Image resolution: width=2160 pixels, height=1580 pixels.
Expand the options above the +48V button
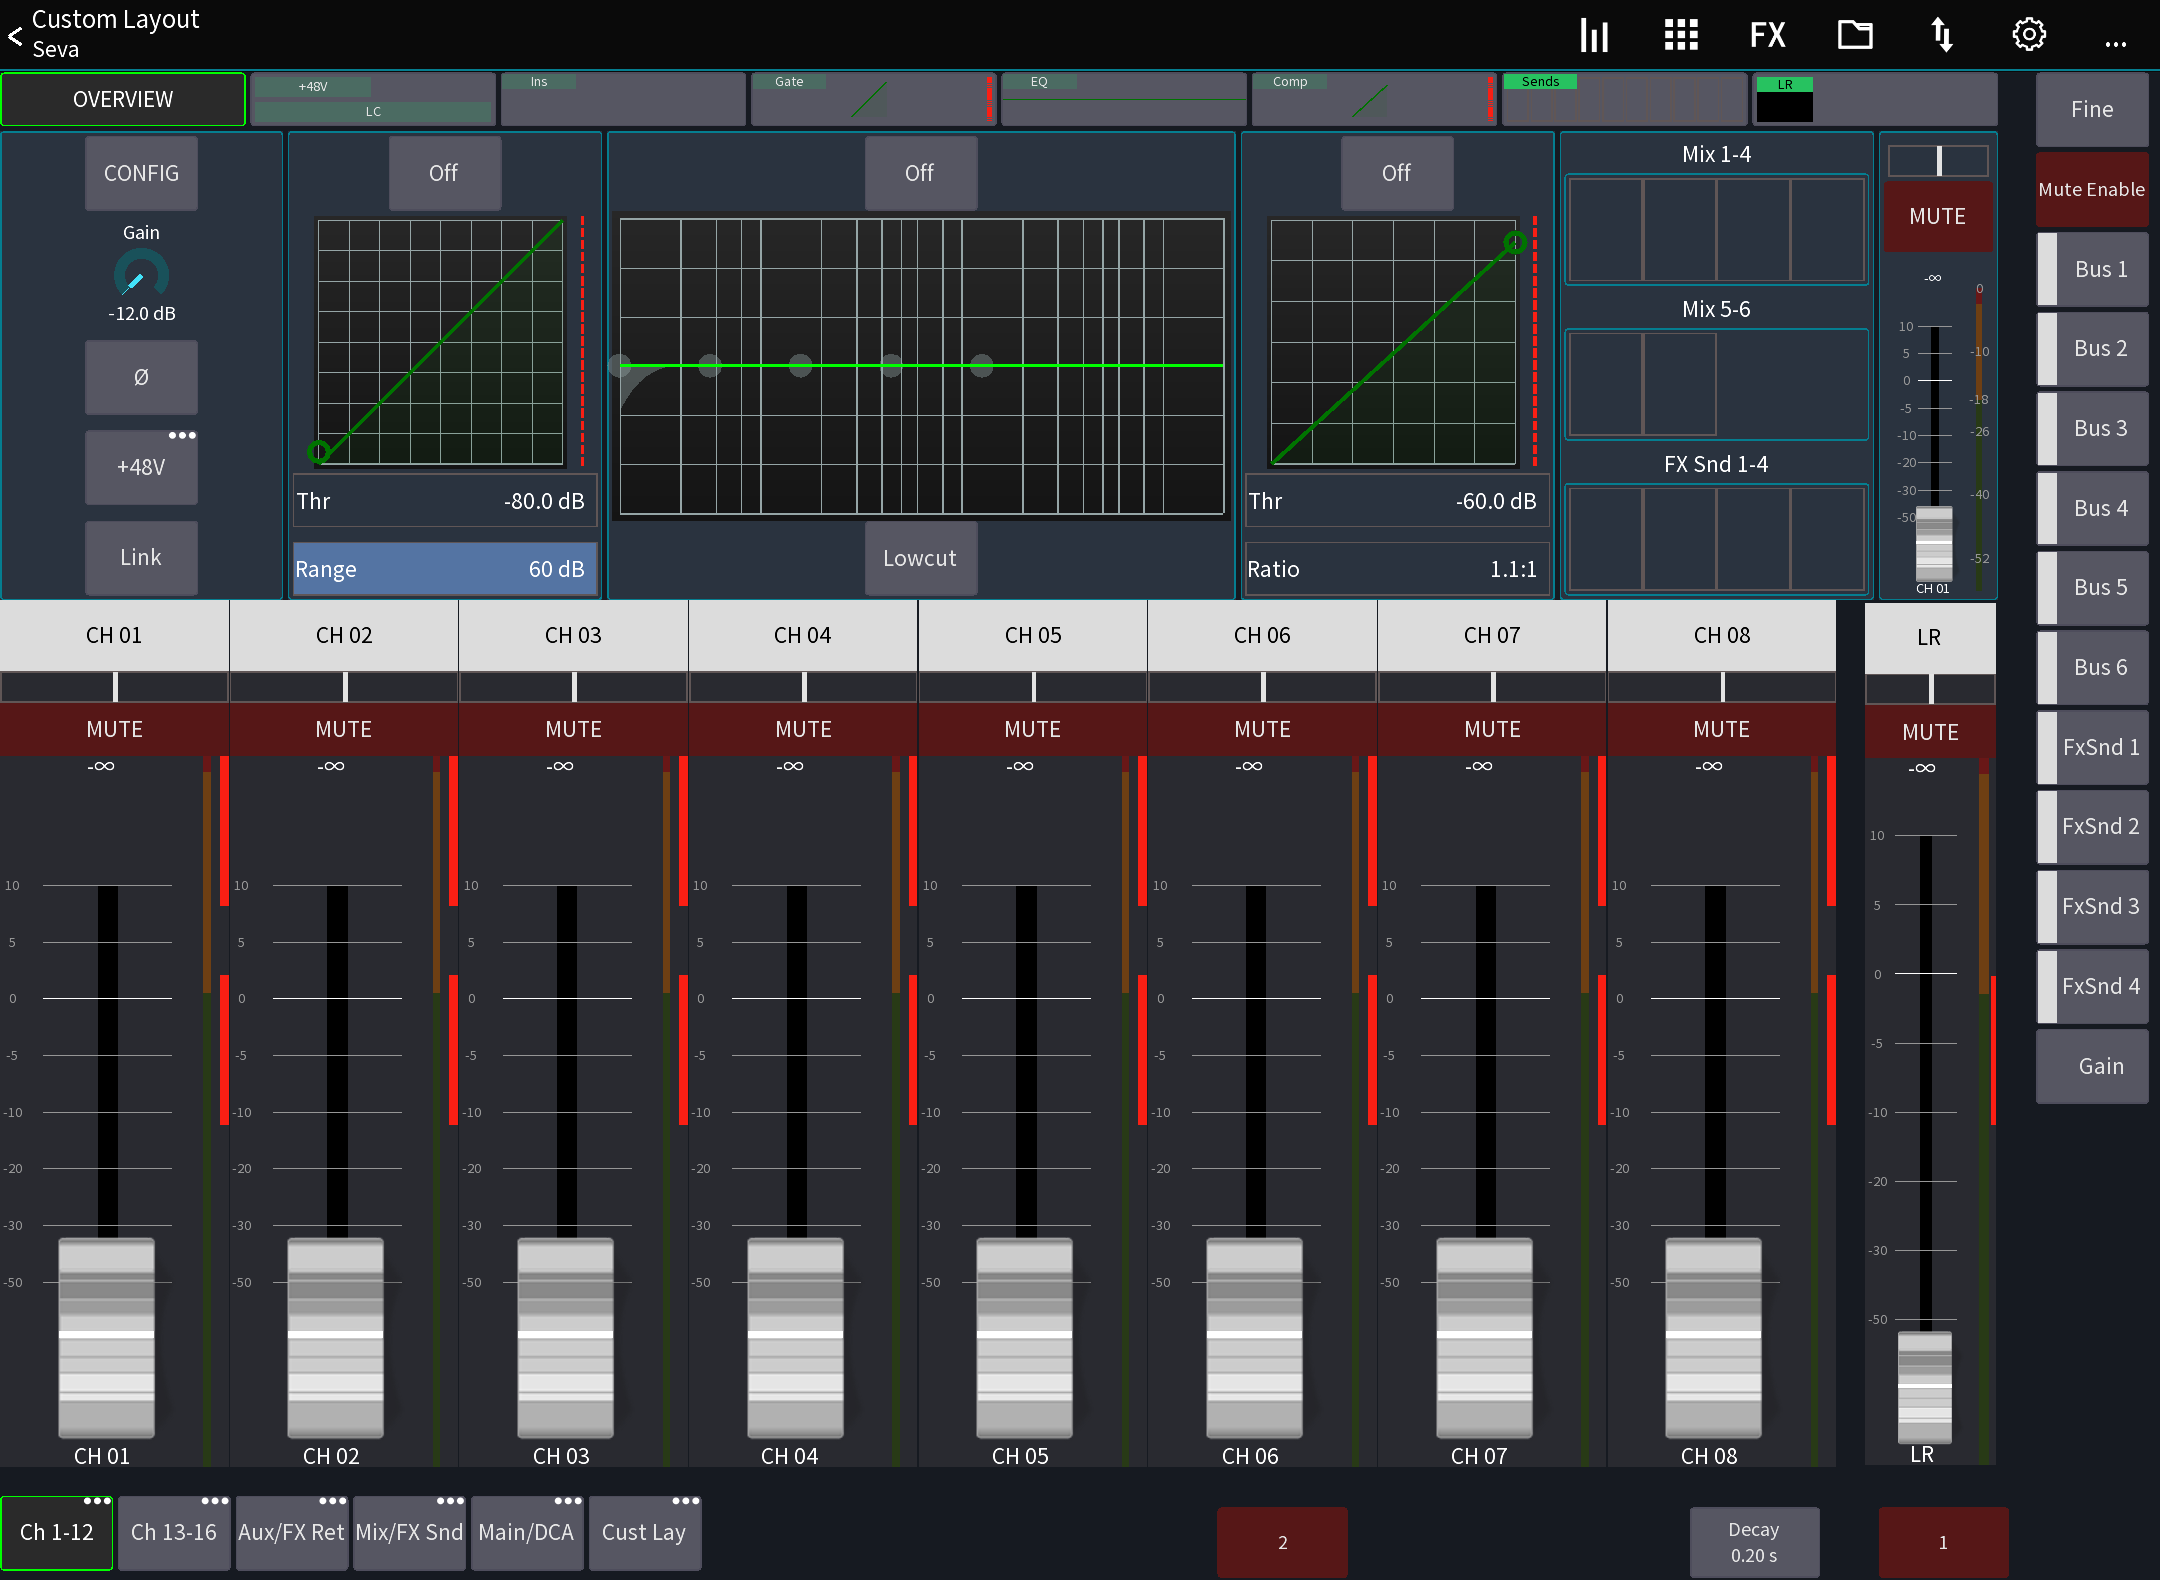tap(181, 435)
